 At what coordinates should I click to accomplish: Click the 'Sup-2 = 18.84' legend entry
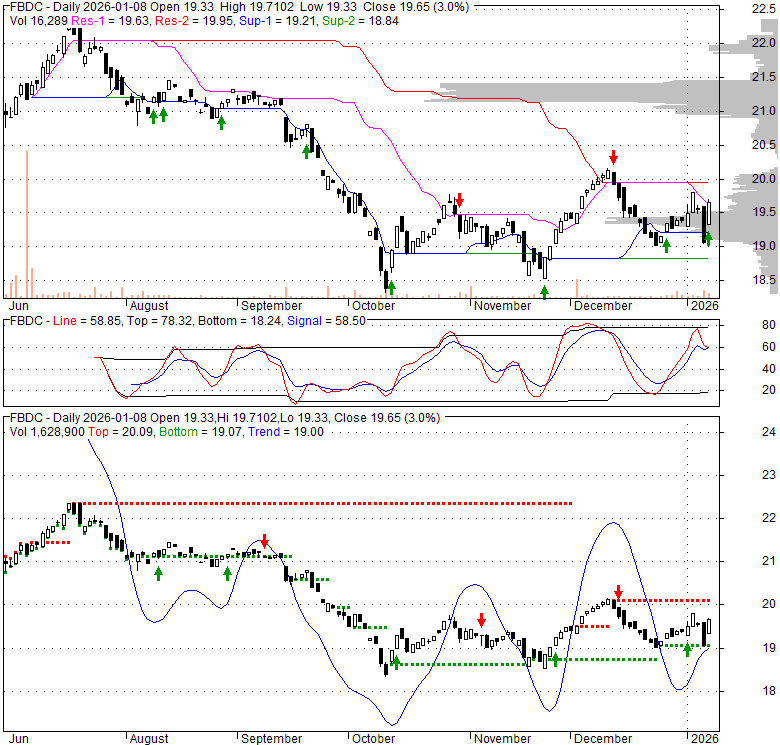click(x=360, y=21)
